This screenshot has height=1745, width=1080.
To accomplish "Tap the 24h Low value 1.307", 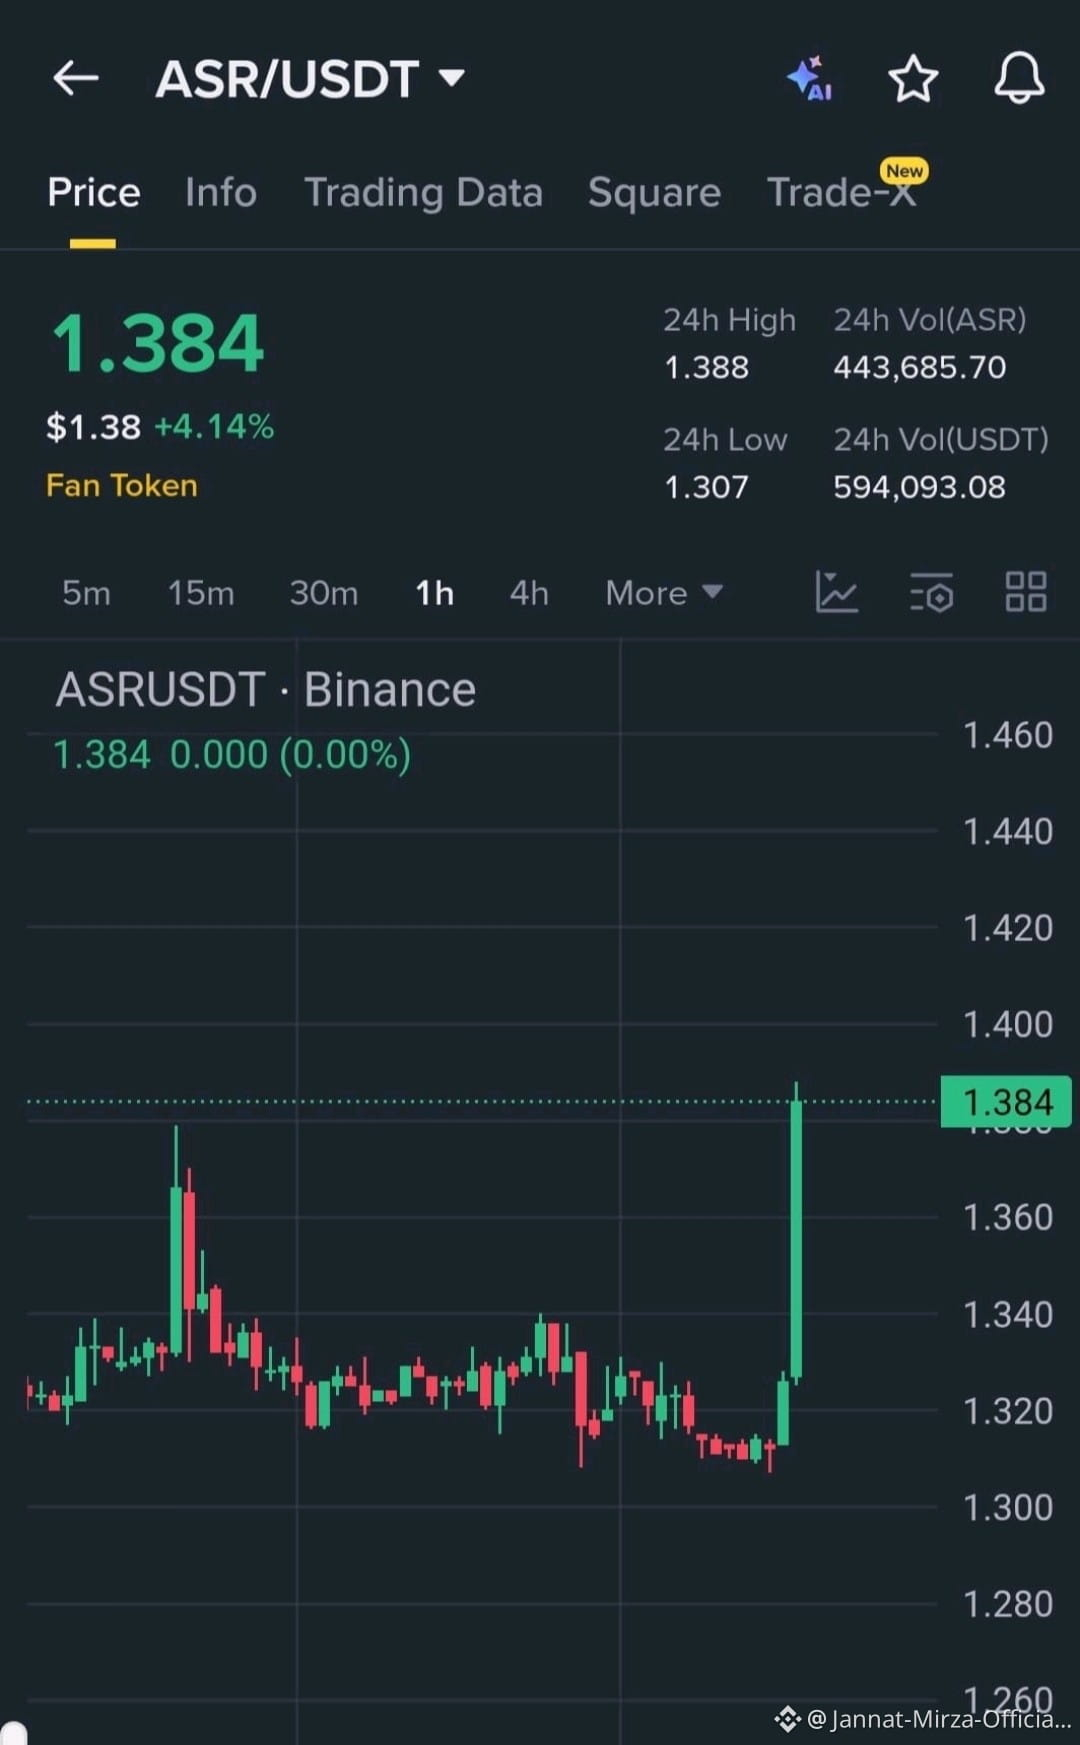I will click(707, 487).
